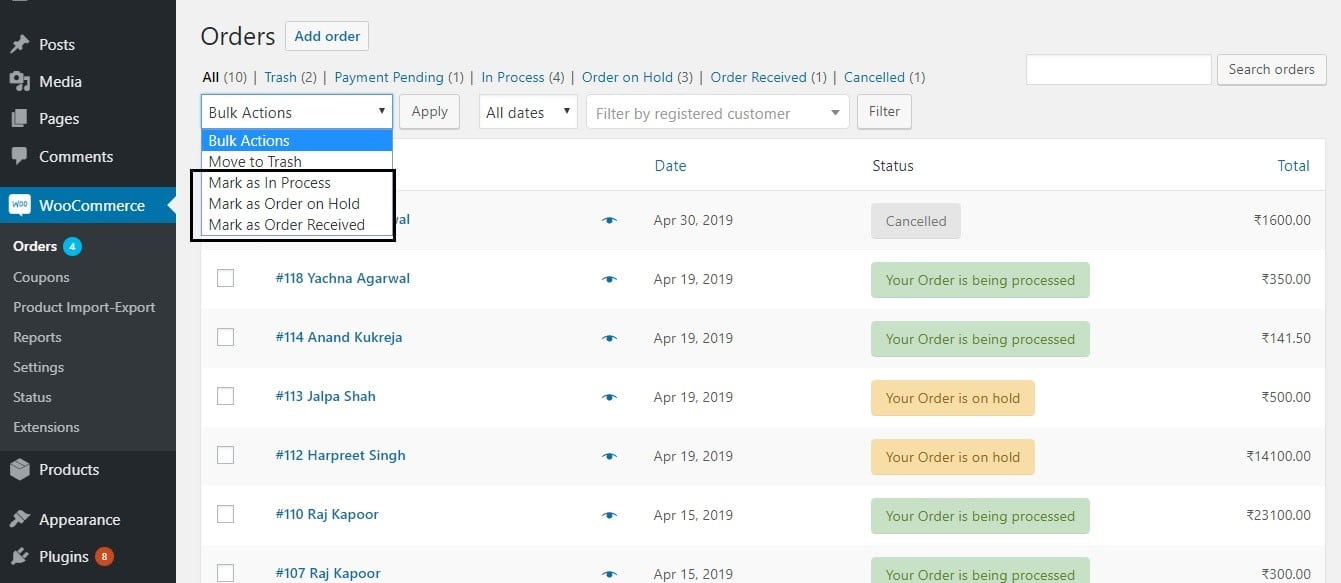
Task: Click the Products box icon
Action: point(19,469)
